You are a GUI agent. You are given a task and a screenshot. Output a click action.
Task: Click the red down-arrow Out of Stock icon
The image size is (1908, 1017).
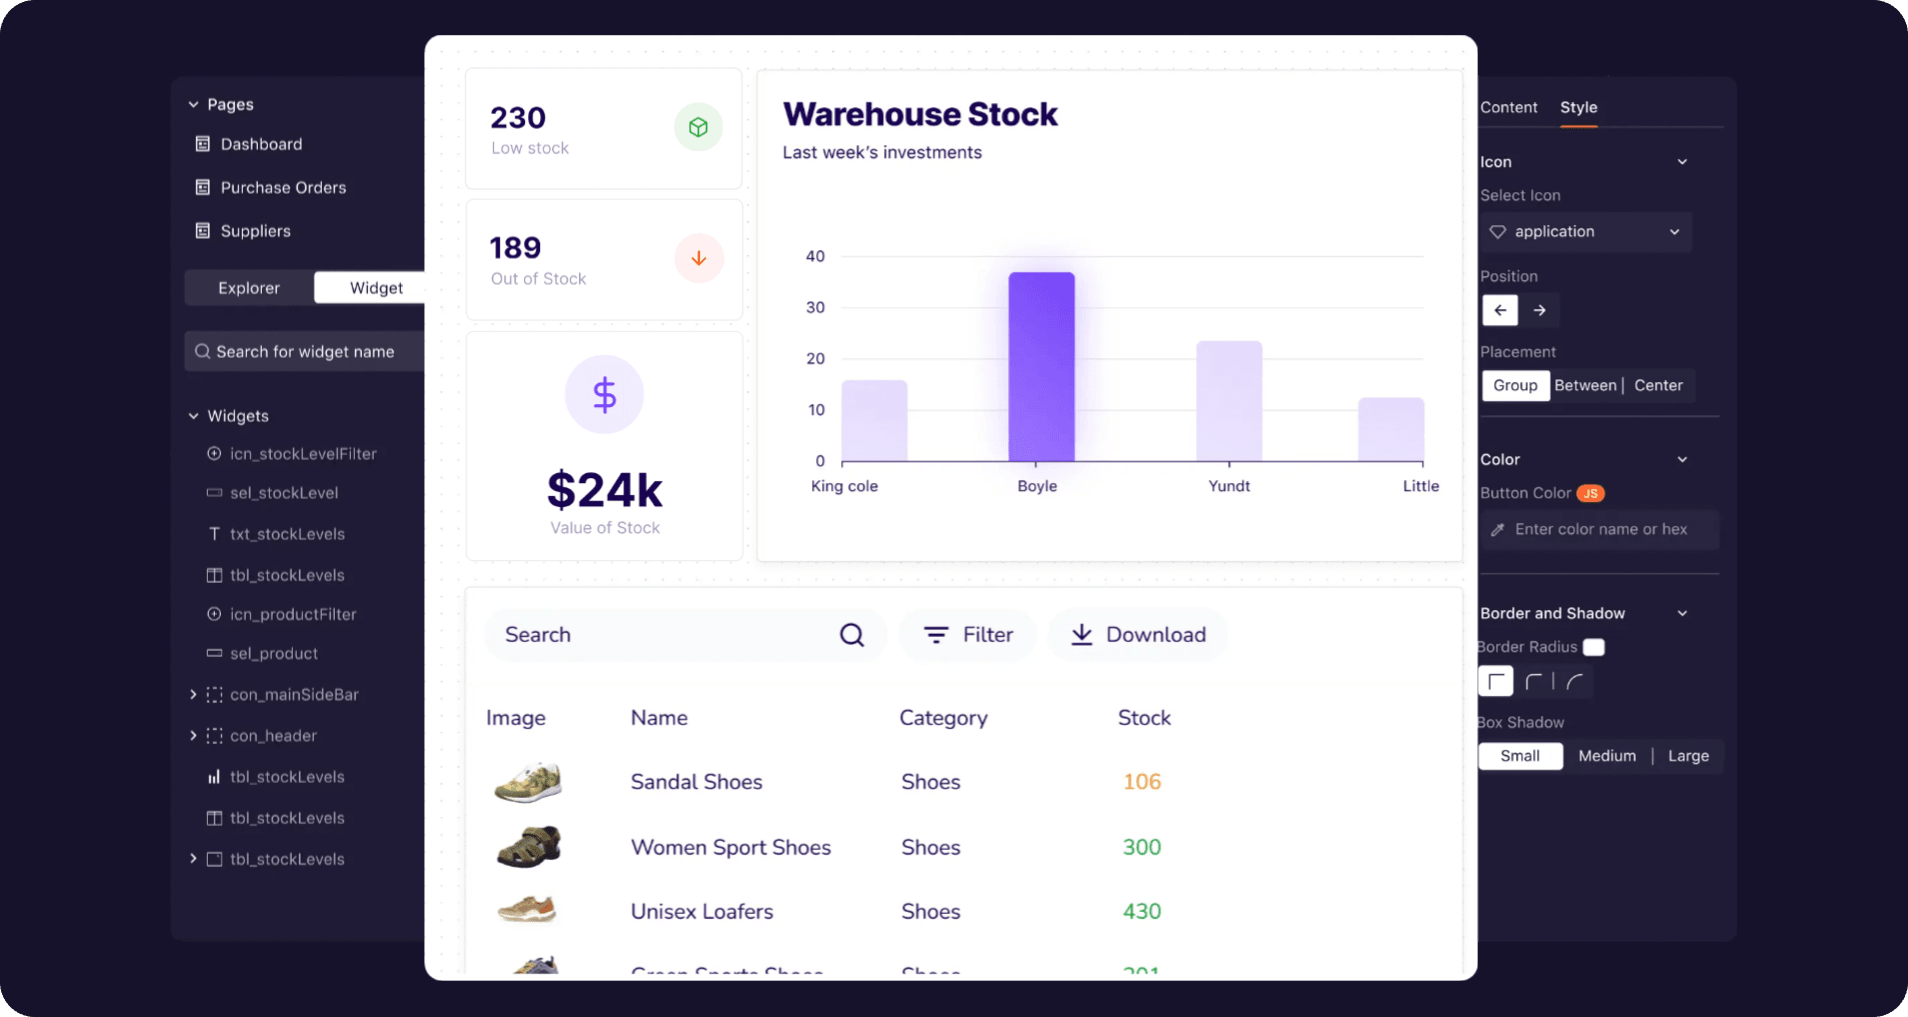coord(698,259)
